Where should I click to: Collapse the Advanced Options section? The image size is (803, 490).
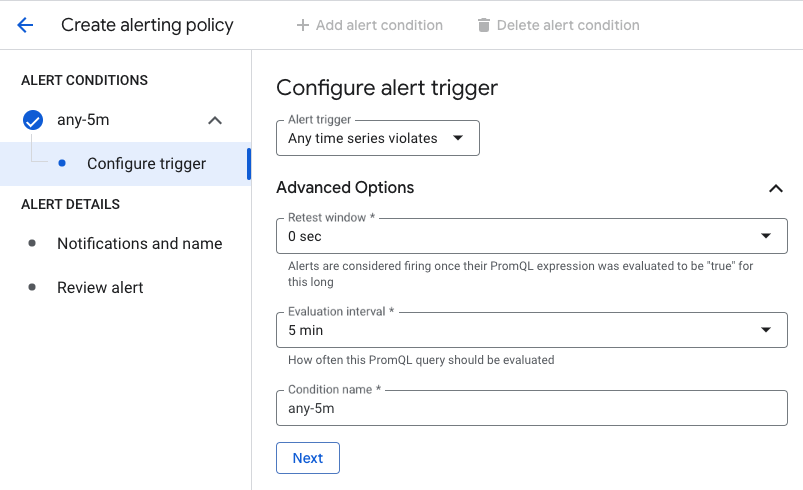click(775, 188)
